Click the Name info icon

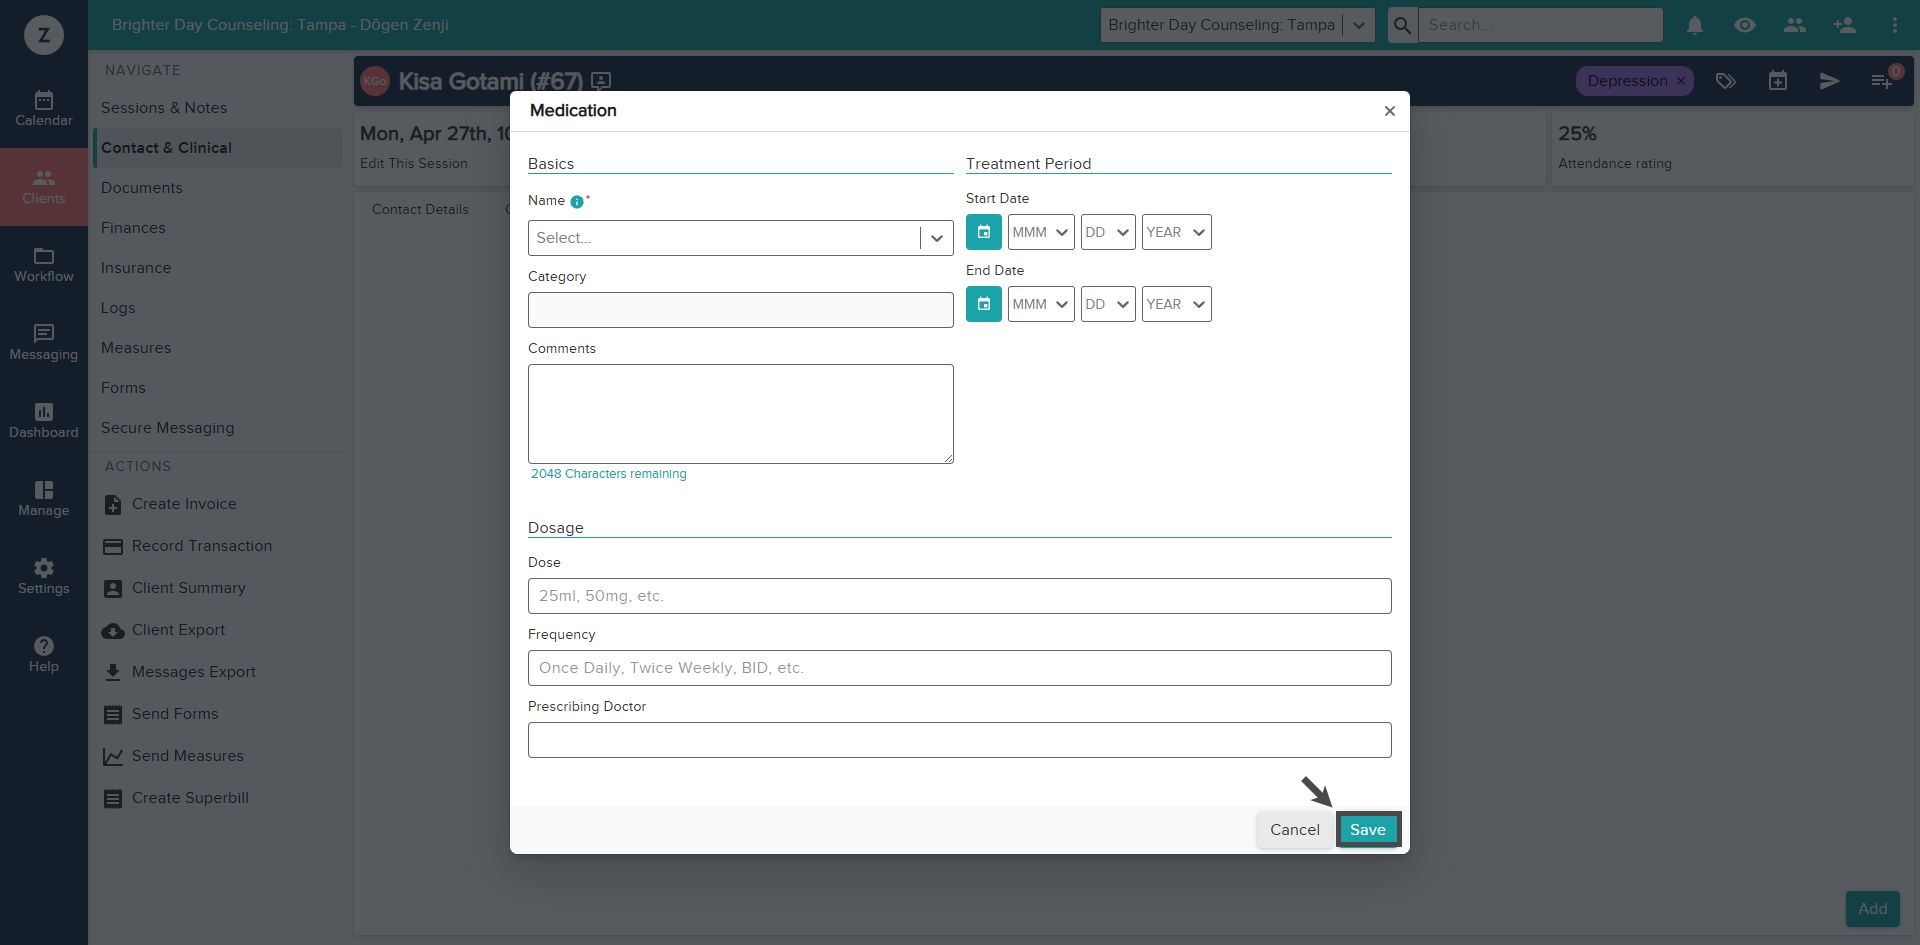pyautogui.click(x=577, y=202)
